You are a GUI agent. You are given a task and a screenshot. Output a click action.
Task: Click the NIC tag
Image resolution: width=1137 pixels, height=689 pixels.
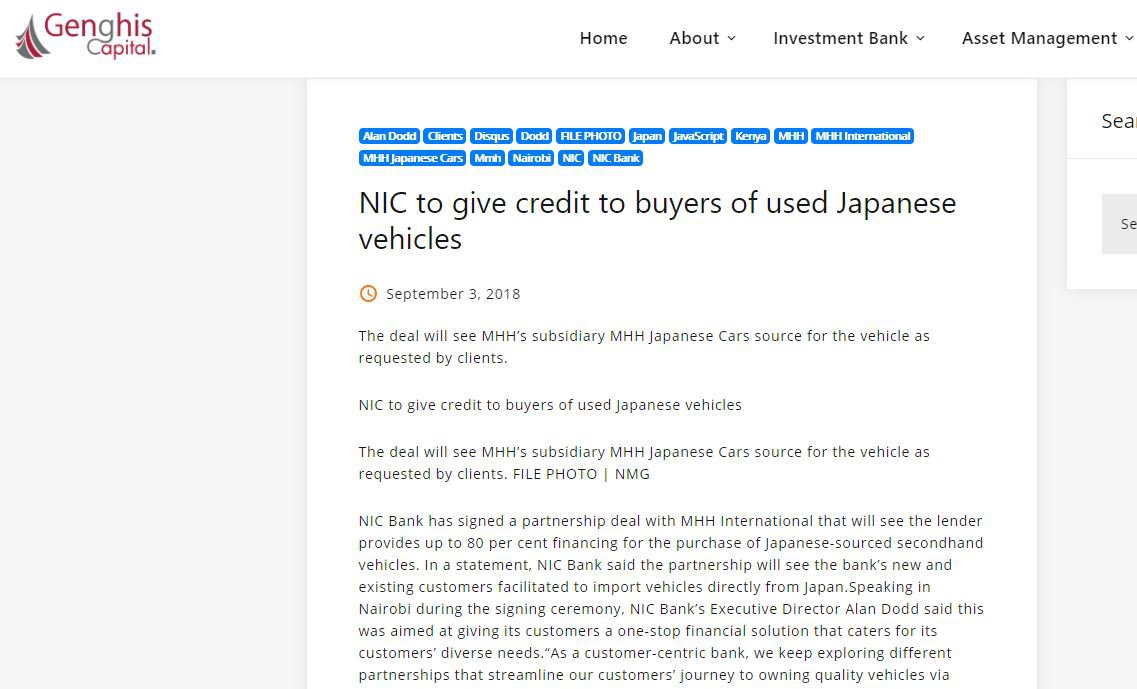click(x=571, y=158)
